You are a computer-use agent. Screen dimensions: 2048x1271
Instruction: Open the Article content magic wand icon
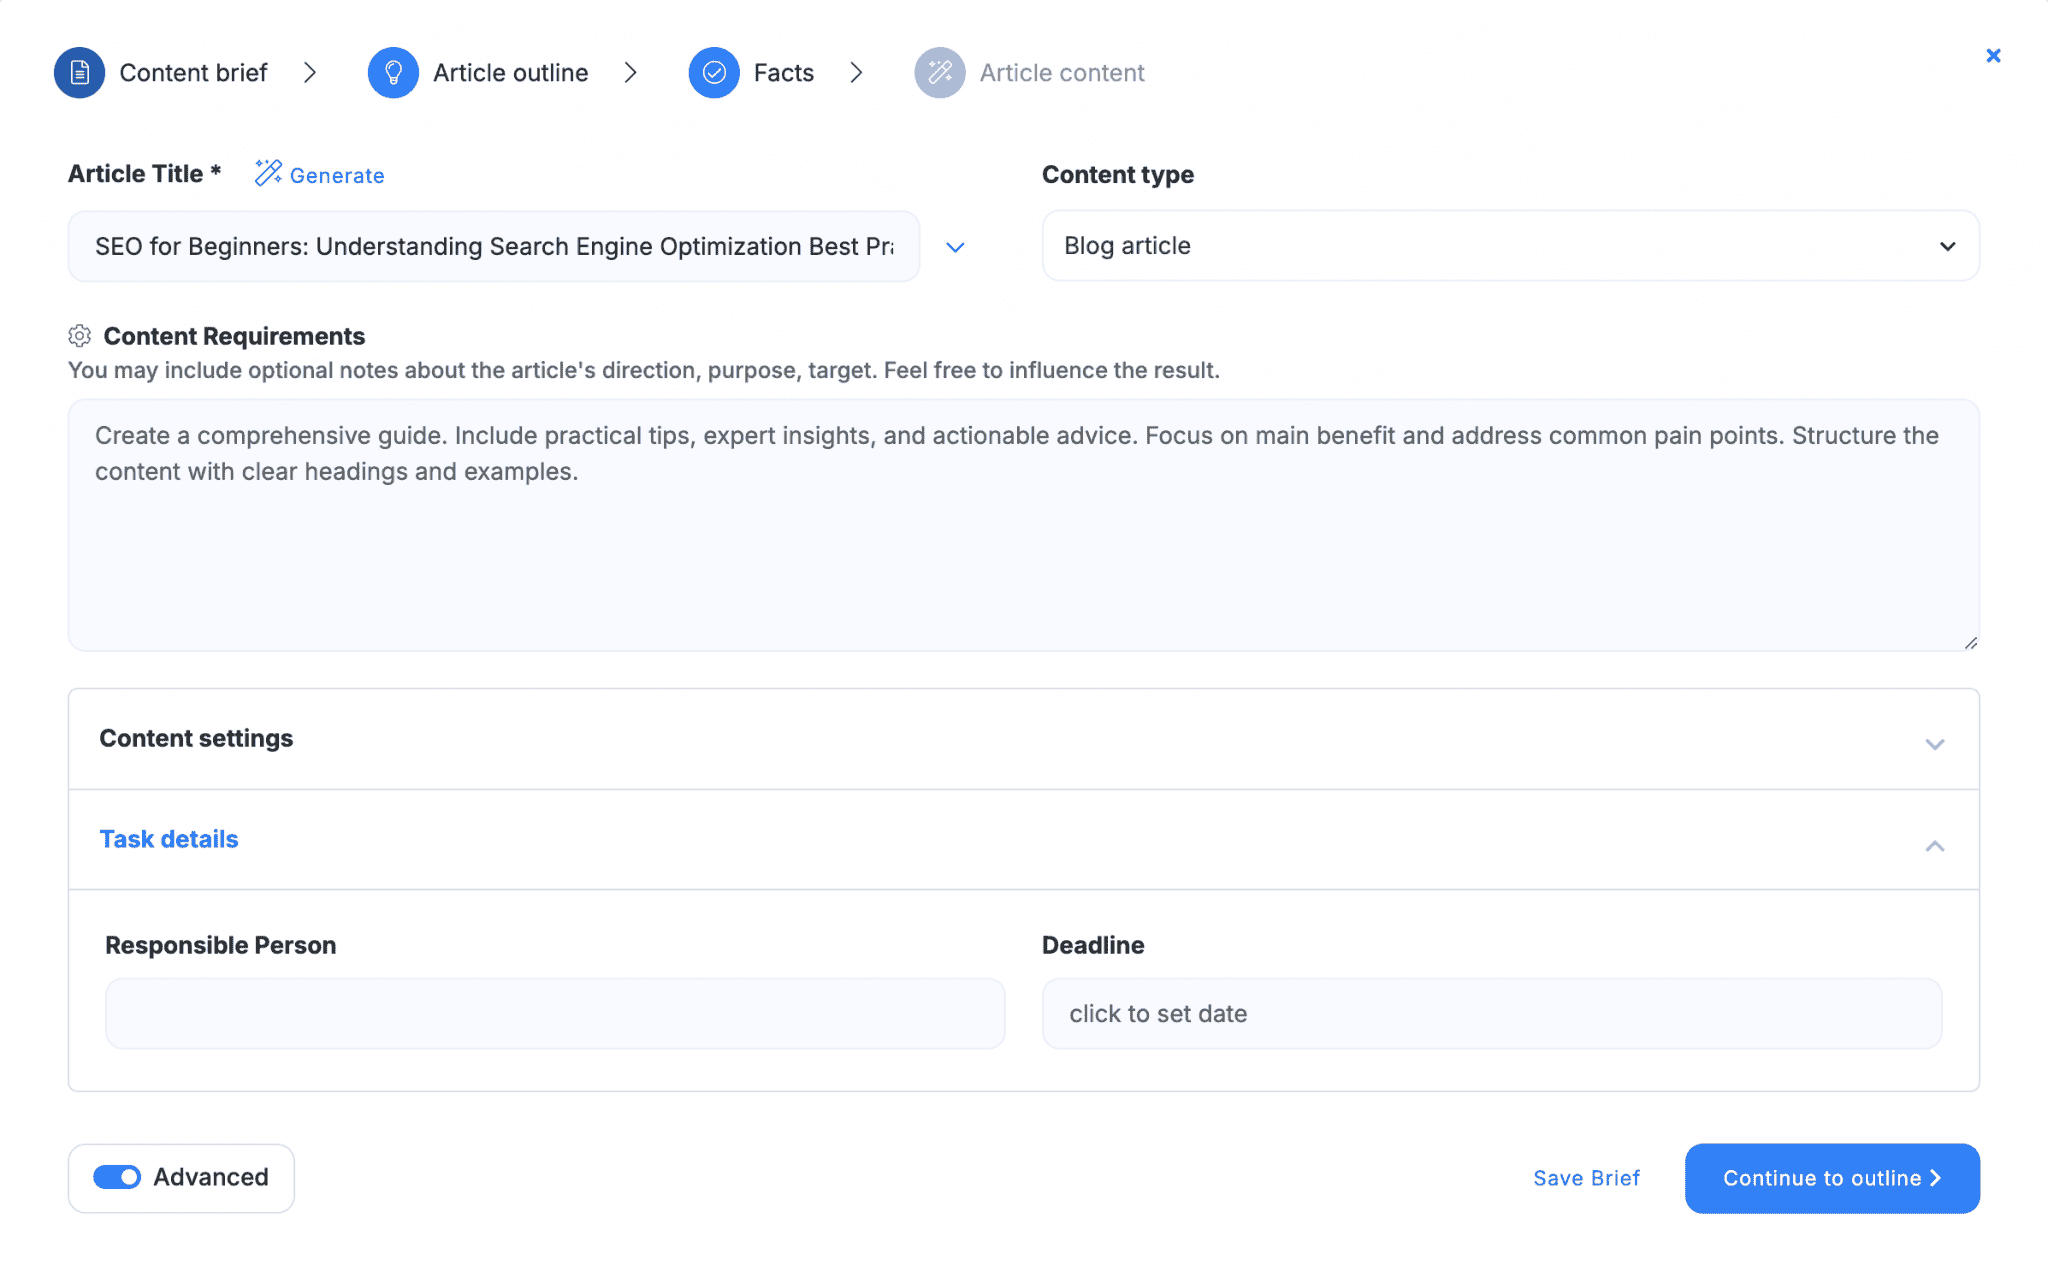tap(938, 72)
